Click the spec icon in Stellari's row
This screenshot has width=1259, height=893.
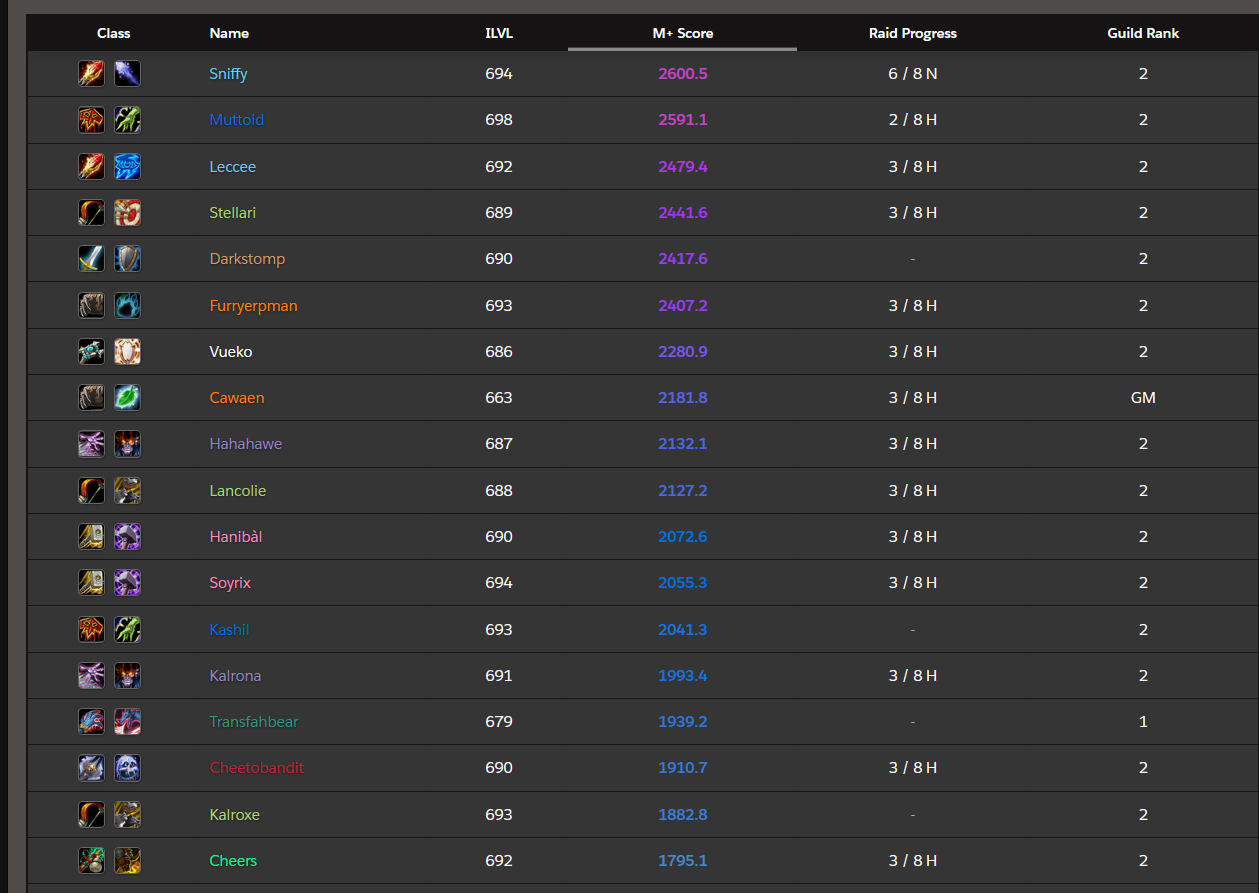pos(127,212)
